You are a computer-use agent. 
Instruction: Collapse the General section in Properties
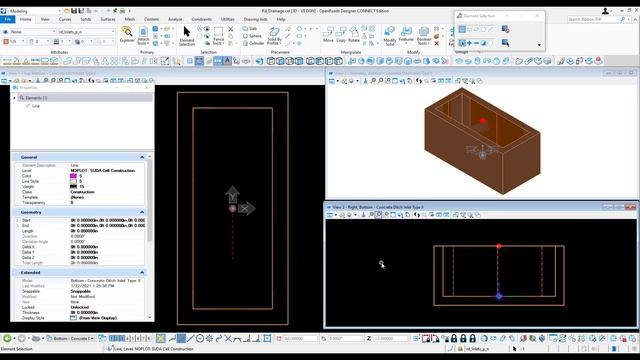(x=142, y=157)
